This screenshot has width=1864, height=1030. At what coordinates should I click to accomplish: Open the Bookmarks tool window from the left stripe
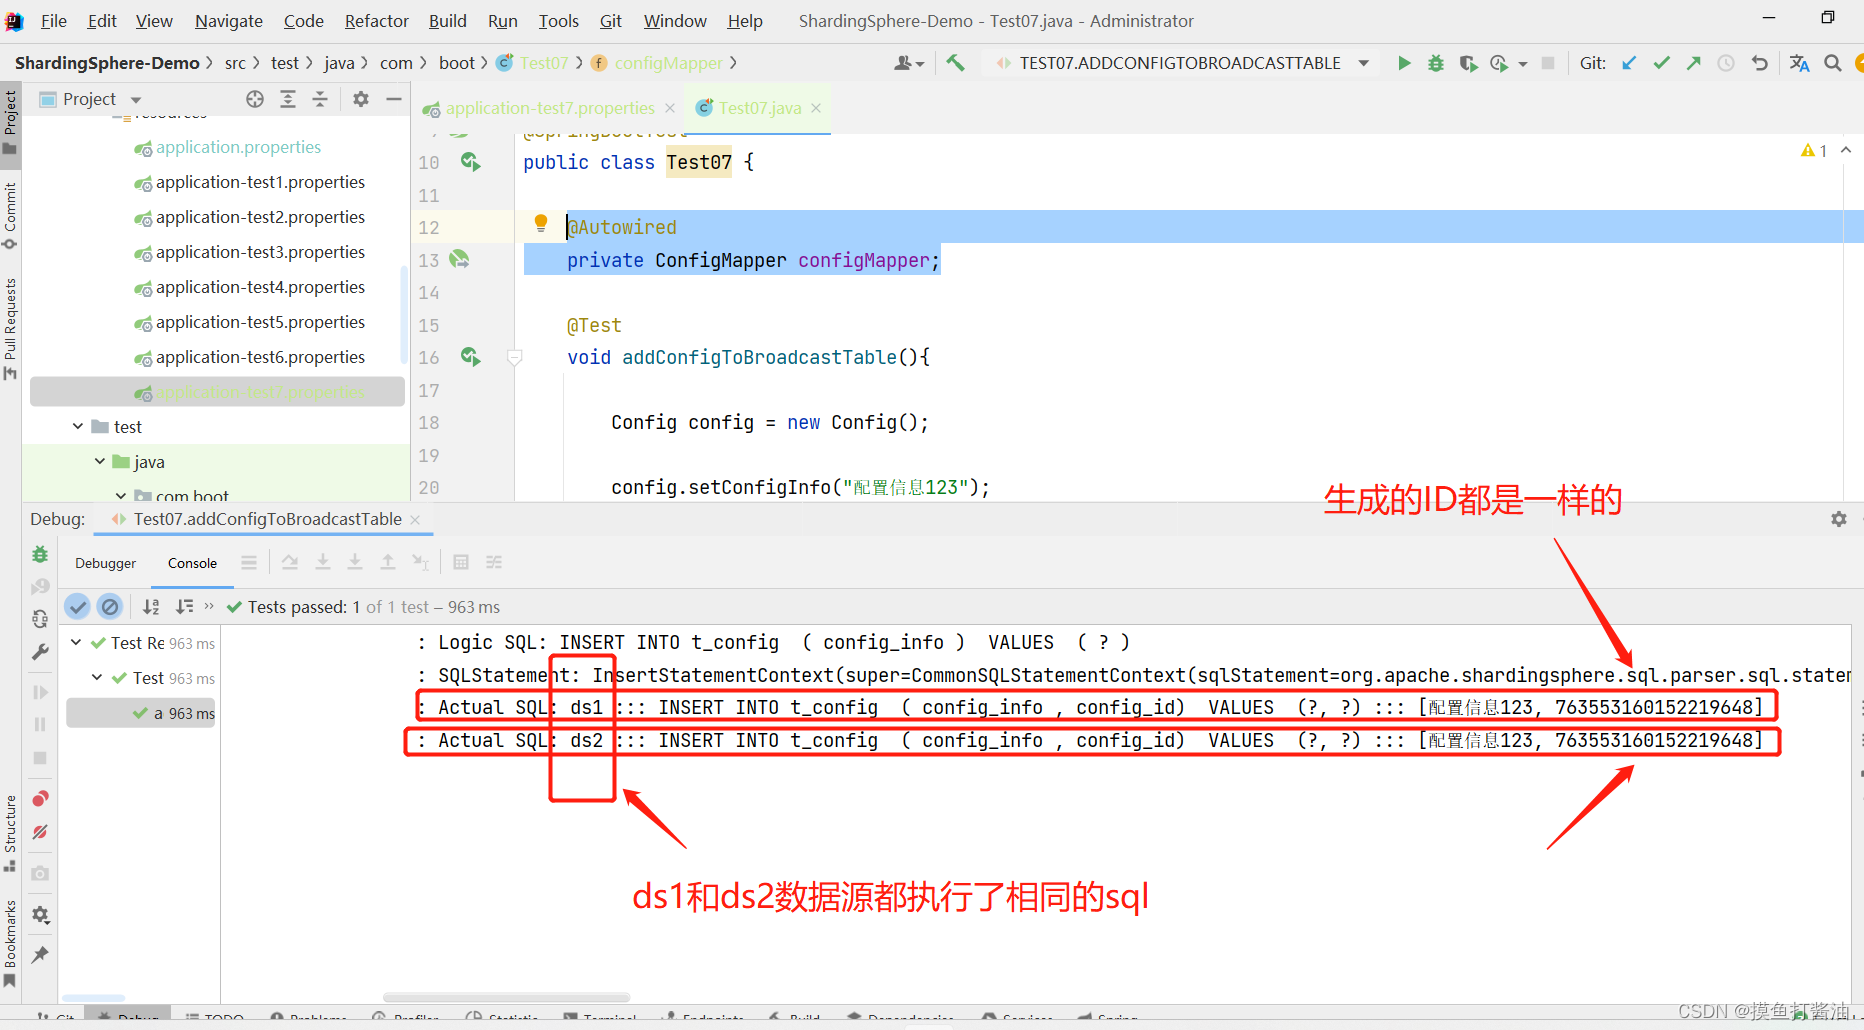coord(10,945)
